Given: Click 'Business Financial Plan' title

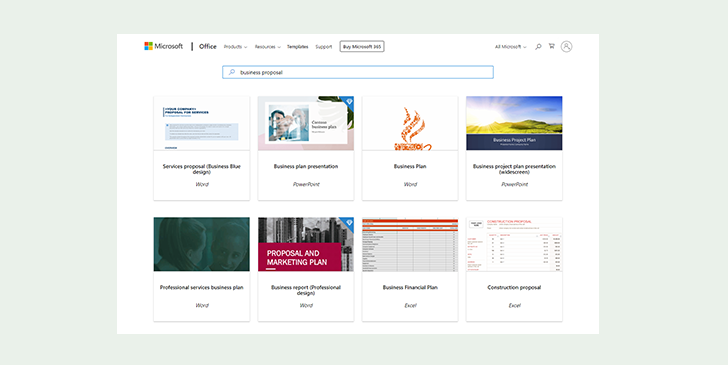Looking at the screenshot, I should click(410, 287).
